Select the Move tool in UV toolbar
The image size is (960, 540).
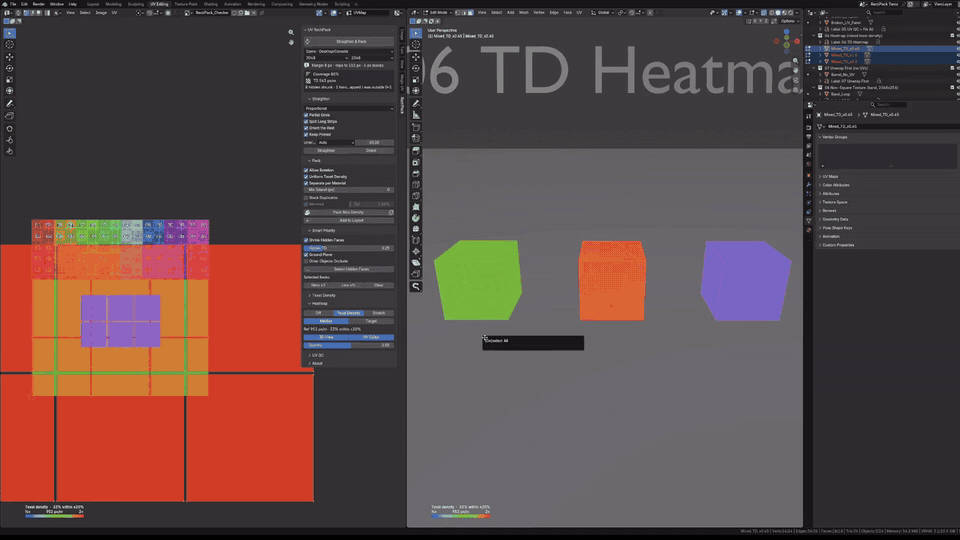coord(10,56)
